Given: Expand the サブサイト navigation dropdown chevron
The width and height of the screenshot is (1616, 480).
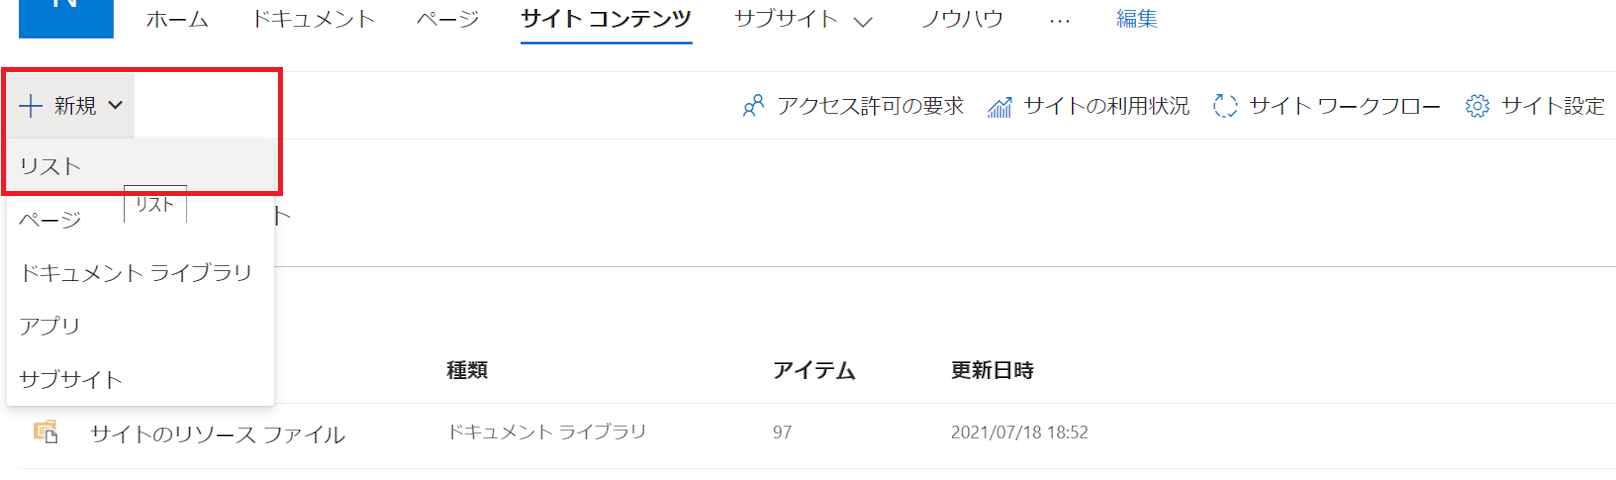Looking at the screenshot, I should 863,21.
